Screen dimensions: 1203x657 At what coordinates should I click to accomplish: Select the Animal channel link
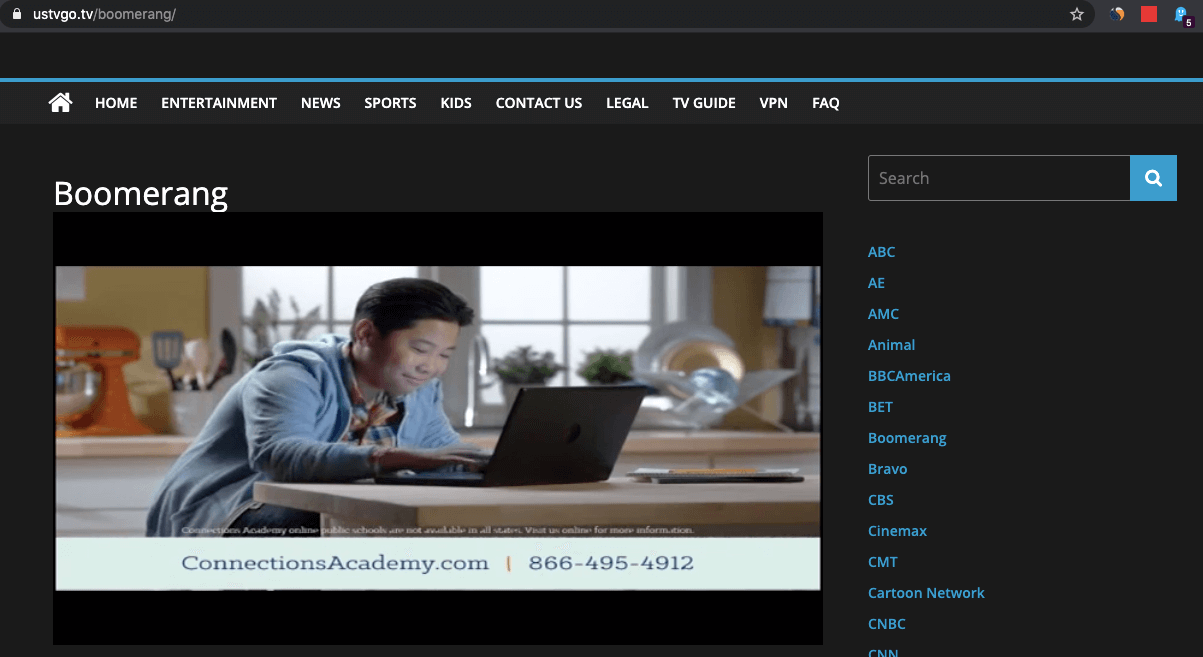point(892,345)
